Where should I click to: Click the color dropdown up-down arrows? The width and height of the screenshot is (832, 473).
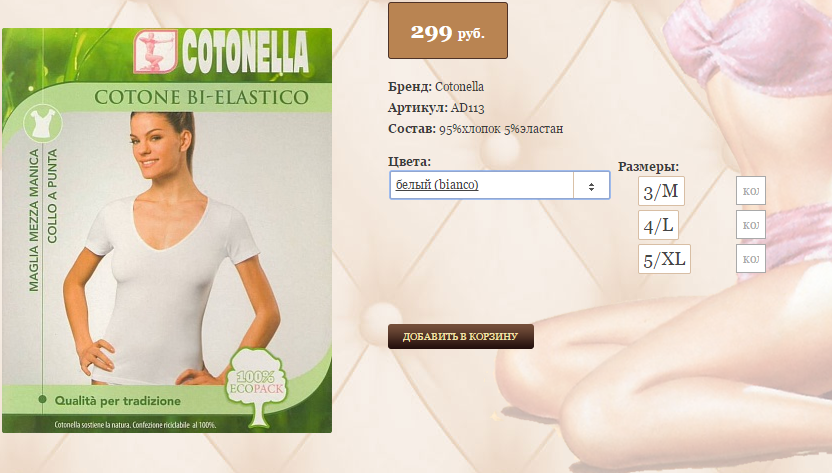[591, 187]
